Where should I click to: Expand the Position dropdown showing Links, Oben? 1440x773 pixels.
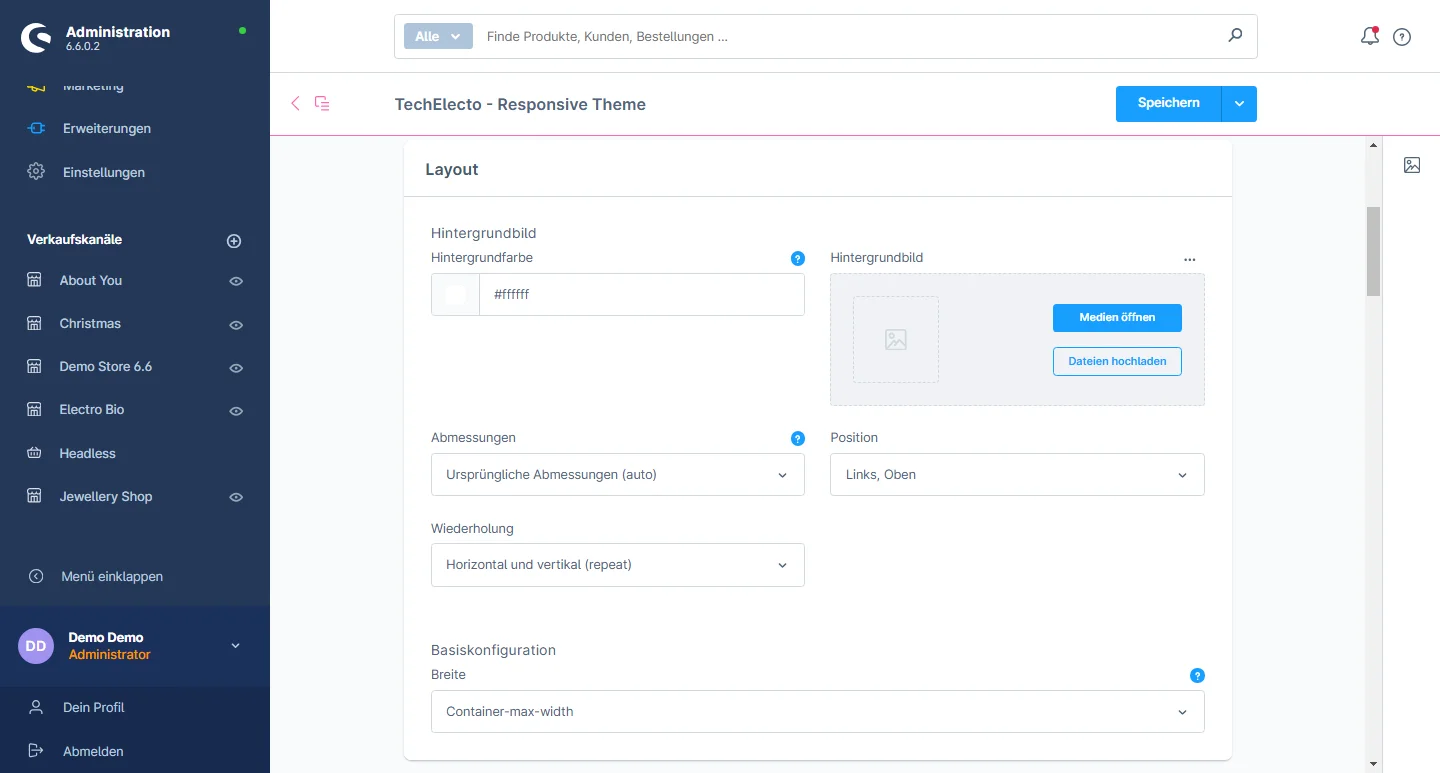click(1017, 475)
